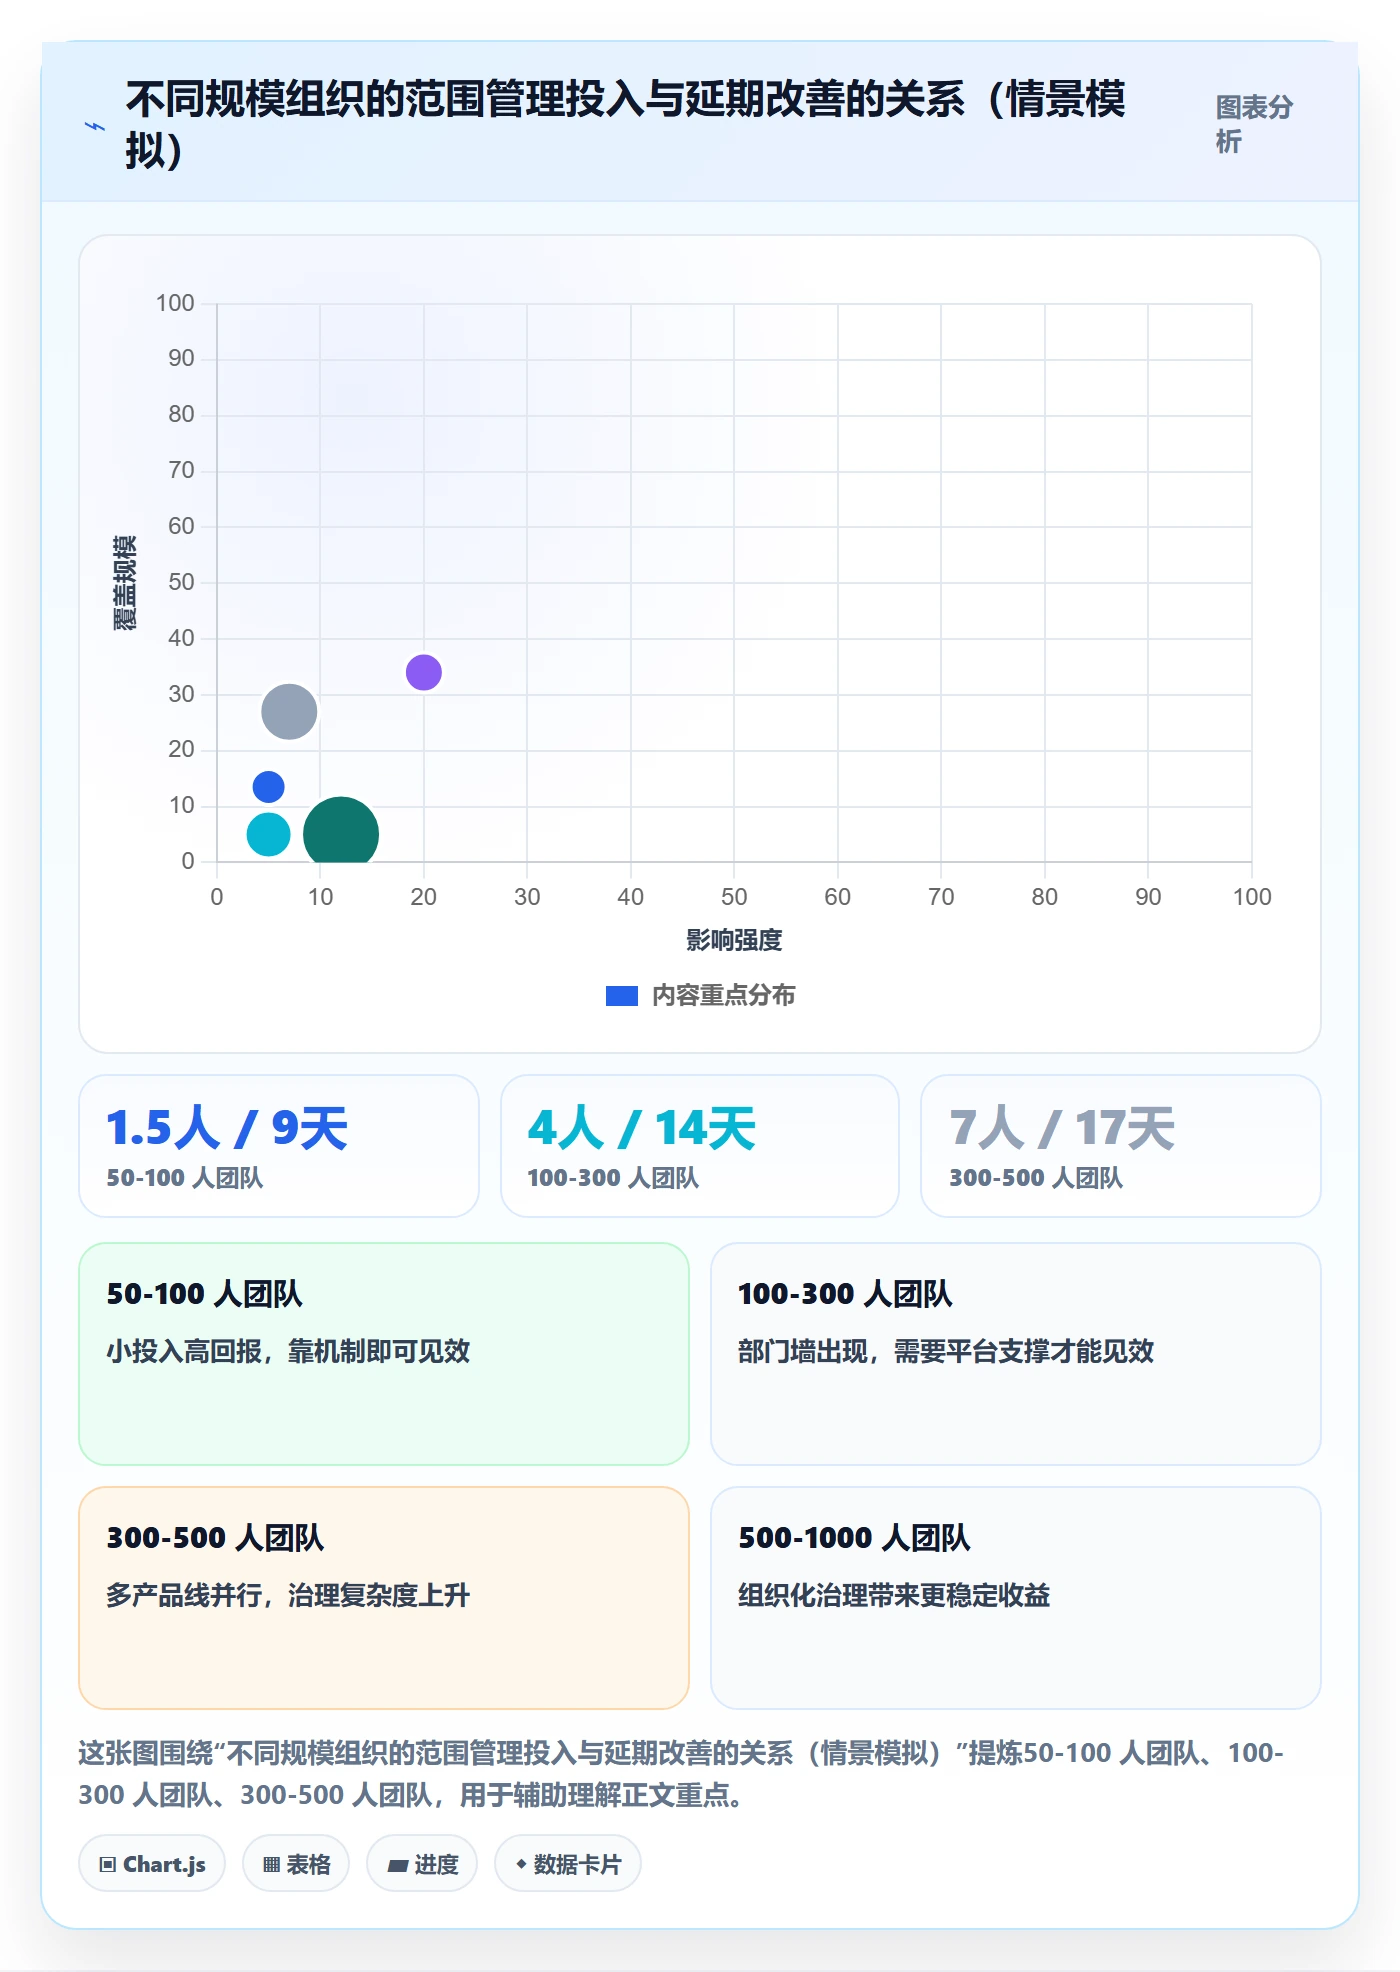
Task: Click the 多产品线并行 description text
Action: 288,1596
